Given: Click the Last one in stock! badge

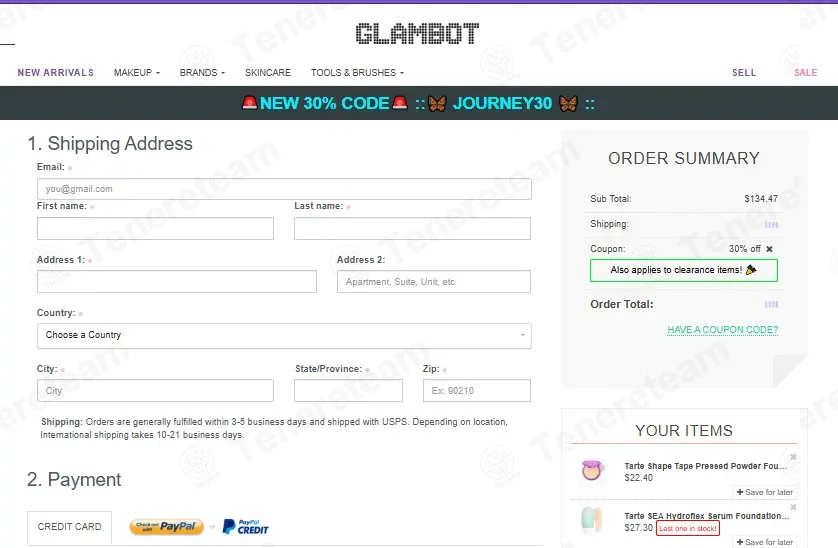Looking at the screenshot, I should (x=688, y=528).
